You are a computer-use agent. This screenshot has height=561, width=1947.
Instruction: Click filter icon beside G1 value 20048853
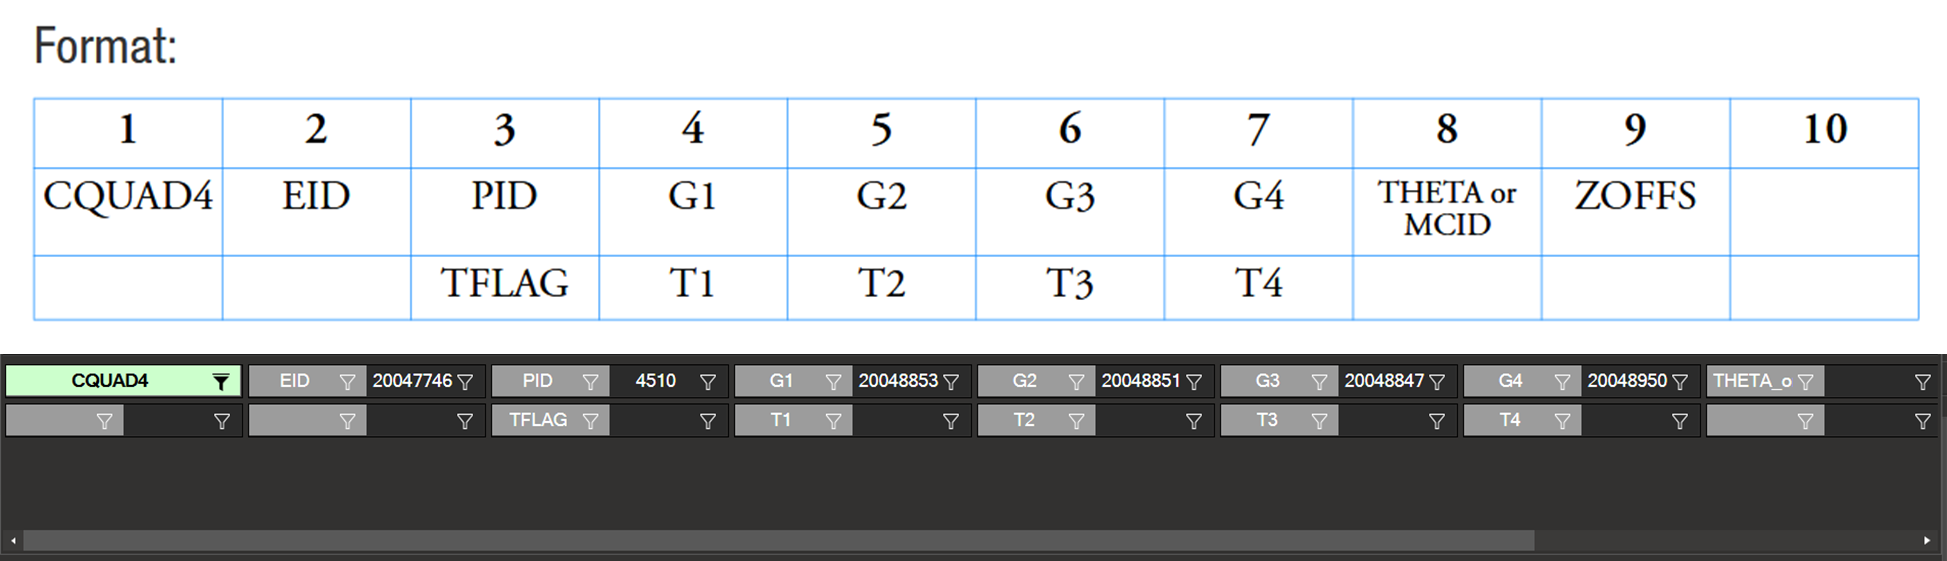click(x=951, y=382)
